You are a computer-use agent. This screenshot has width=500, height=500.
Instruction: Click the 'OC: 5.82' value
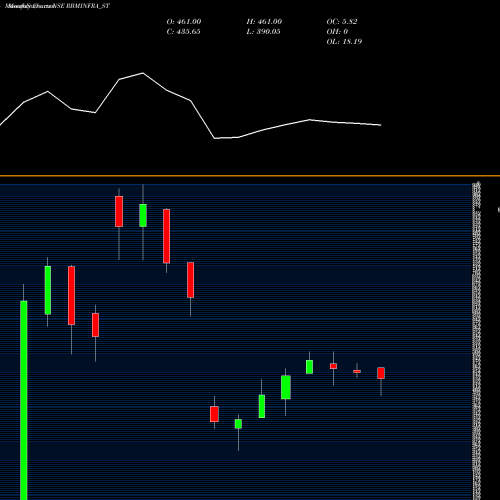(x=342, y=22)
